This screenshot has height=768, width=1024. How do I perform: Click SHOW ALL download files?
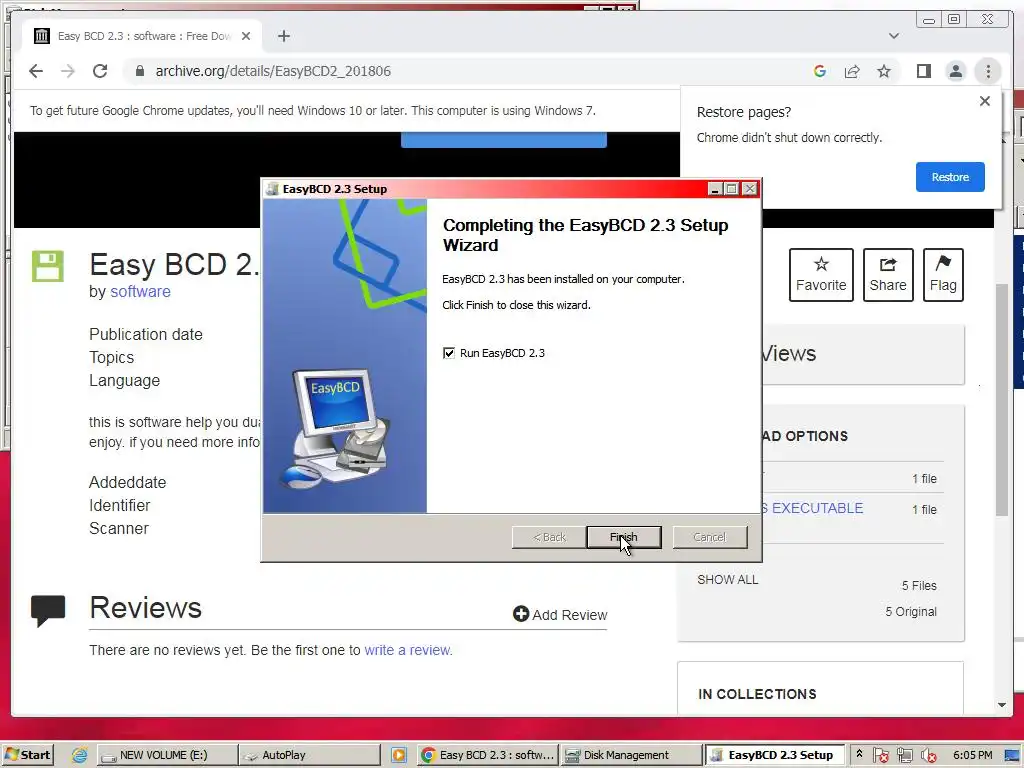728,580
